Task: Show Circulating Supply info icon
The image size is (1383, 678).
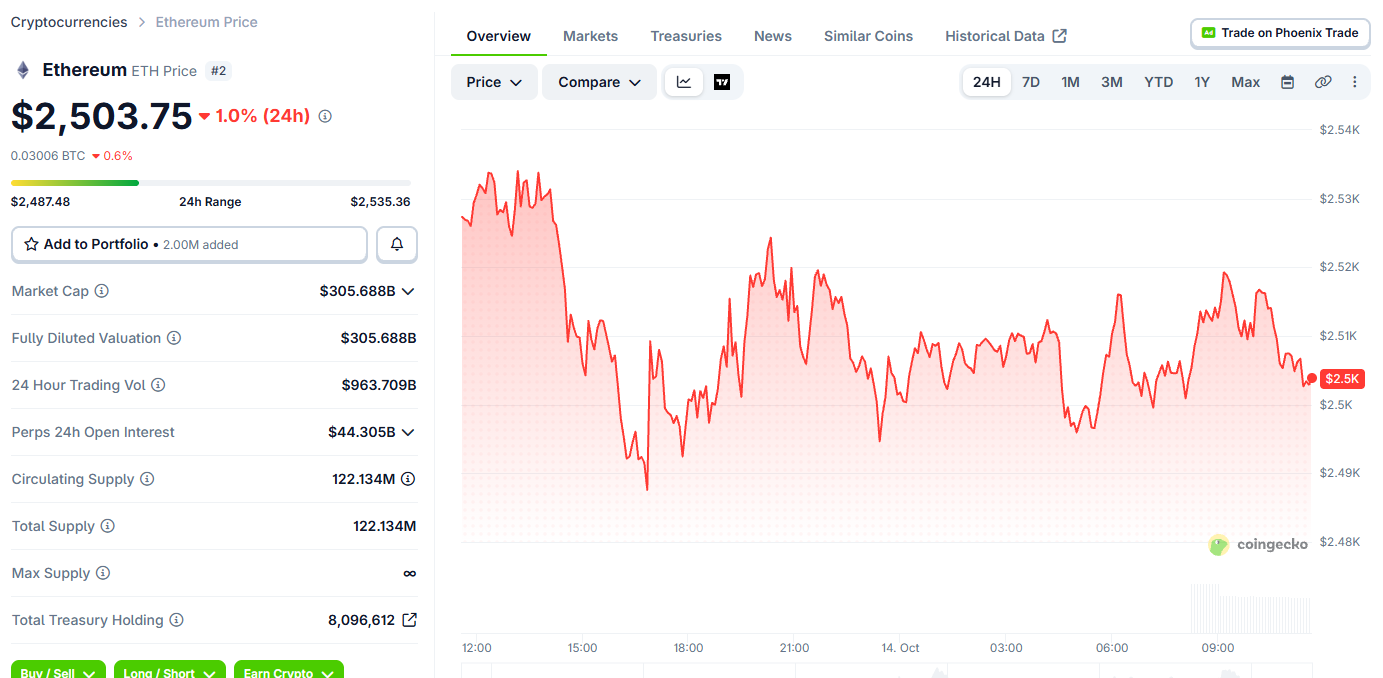Action: 147,479
